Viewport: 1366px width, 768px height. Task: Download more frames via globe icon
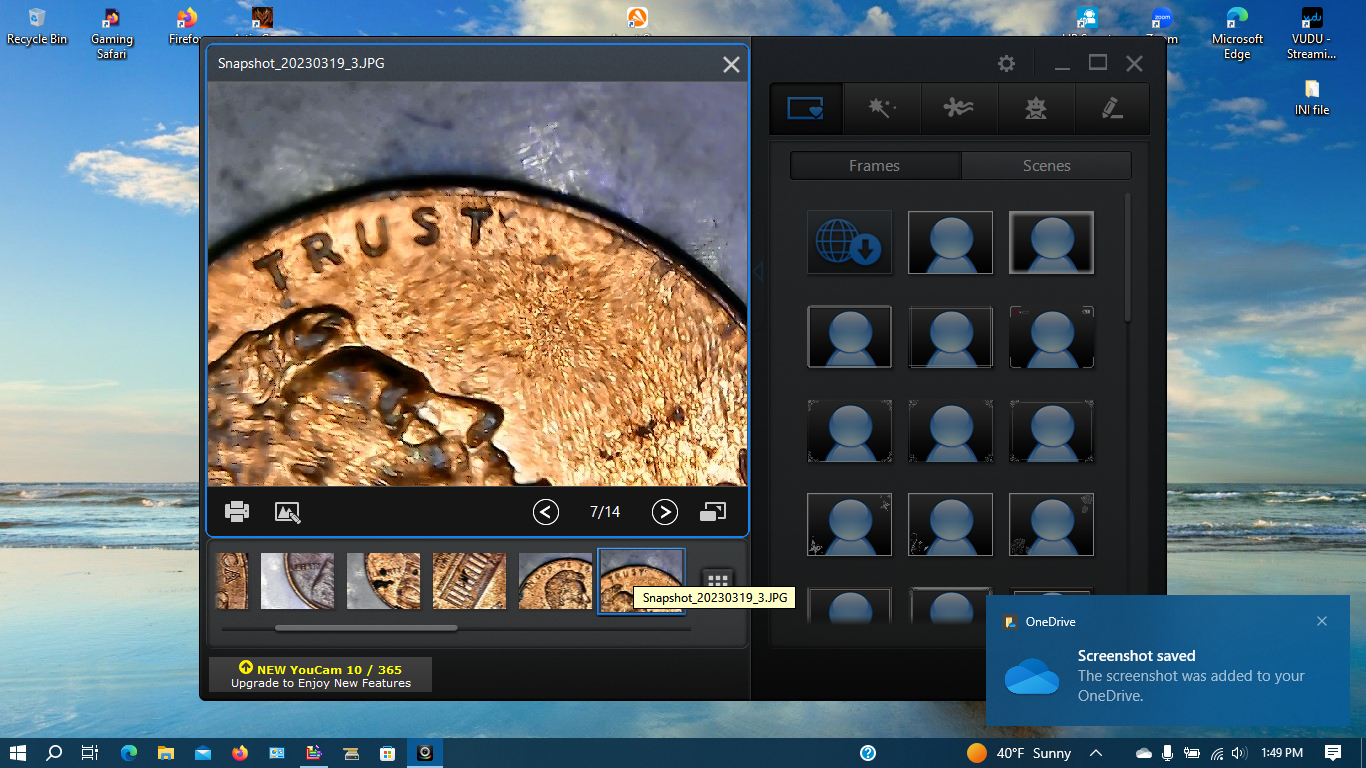(x=850, y=242)
